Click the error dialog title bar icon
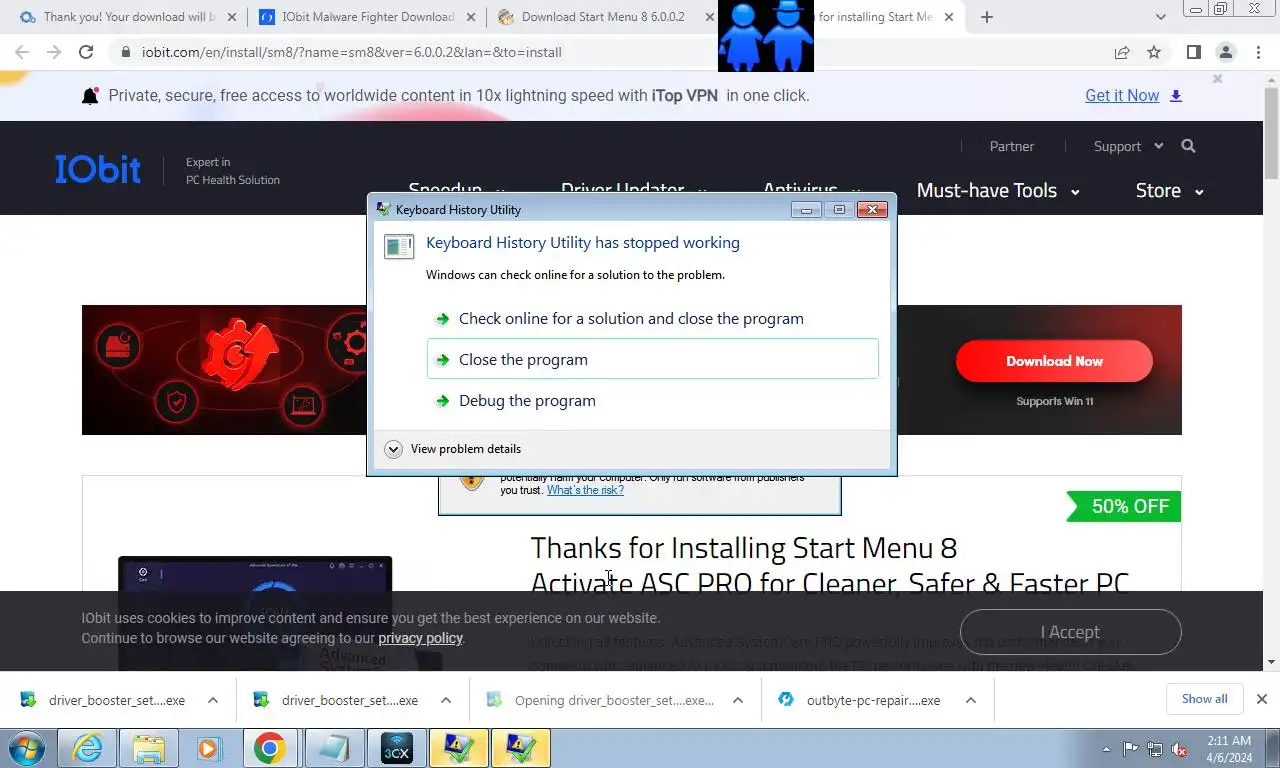The height and width of the screenshot is (768, 1280). [x=383, y=209]
